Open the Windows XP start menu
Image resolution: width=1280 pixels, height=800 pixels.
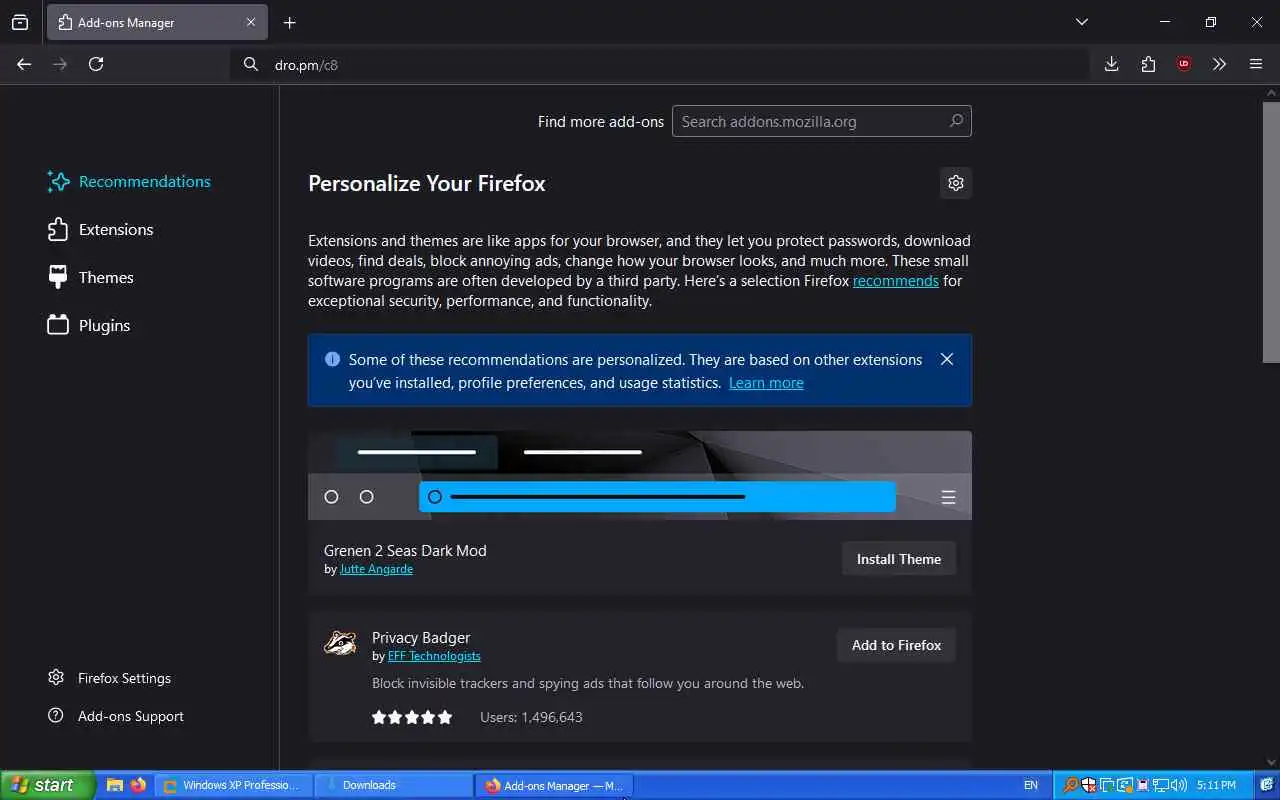[x=47, y=785]
